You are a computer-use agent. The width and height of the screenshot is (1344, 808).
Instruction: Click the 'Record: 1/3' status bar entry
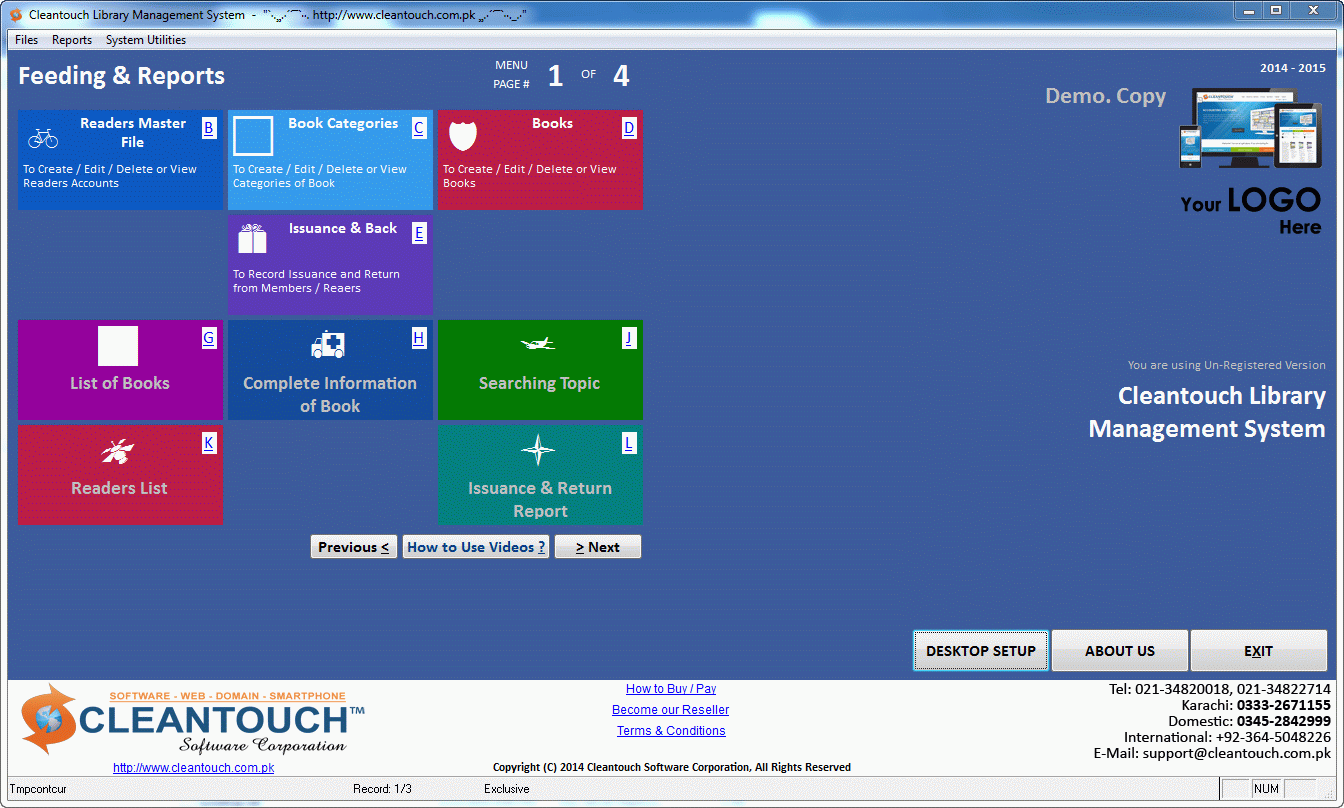[382, 790]
